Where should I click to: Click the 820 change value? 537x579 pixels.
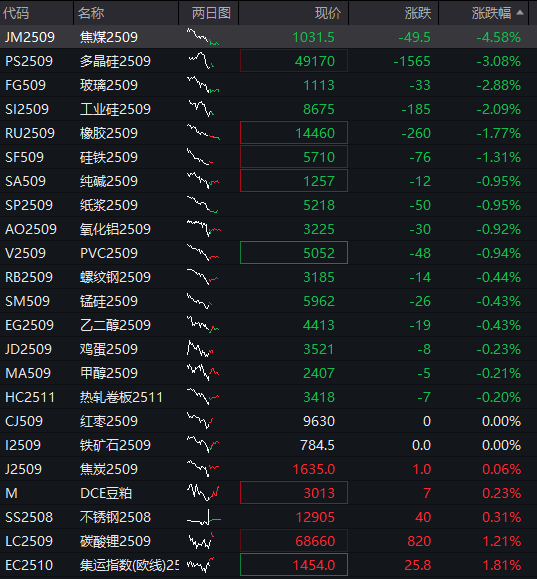click(419, 541)
